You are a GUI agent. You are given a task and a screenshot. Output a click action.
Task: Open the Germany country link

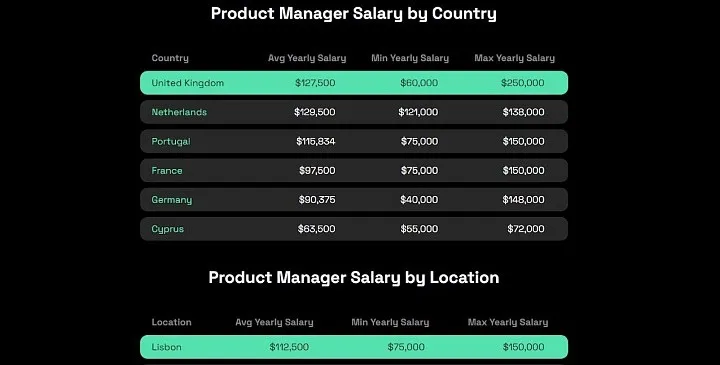[x=172, y=200]
